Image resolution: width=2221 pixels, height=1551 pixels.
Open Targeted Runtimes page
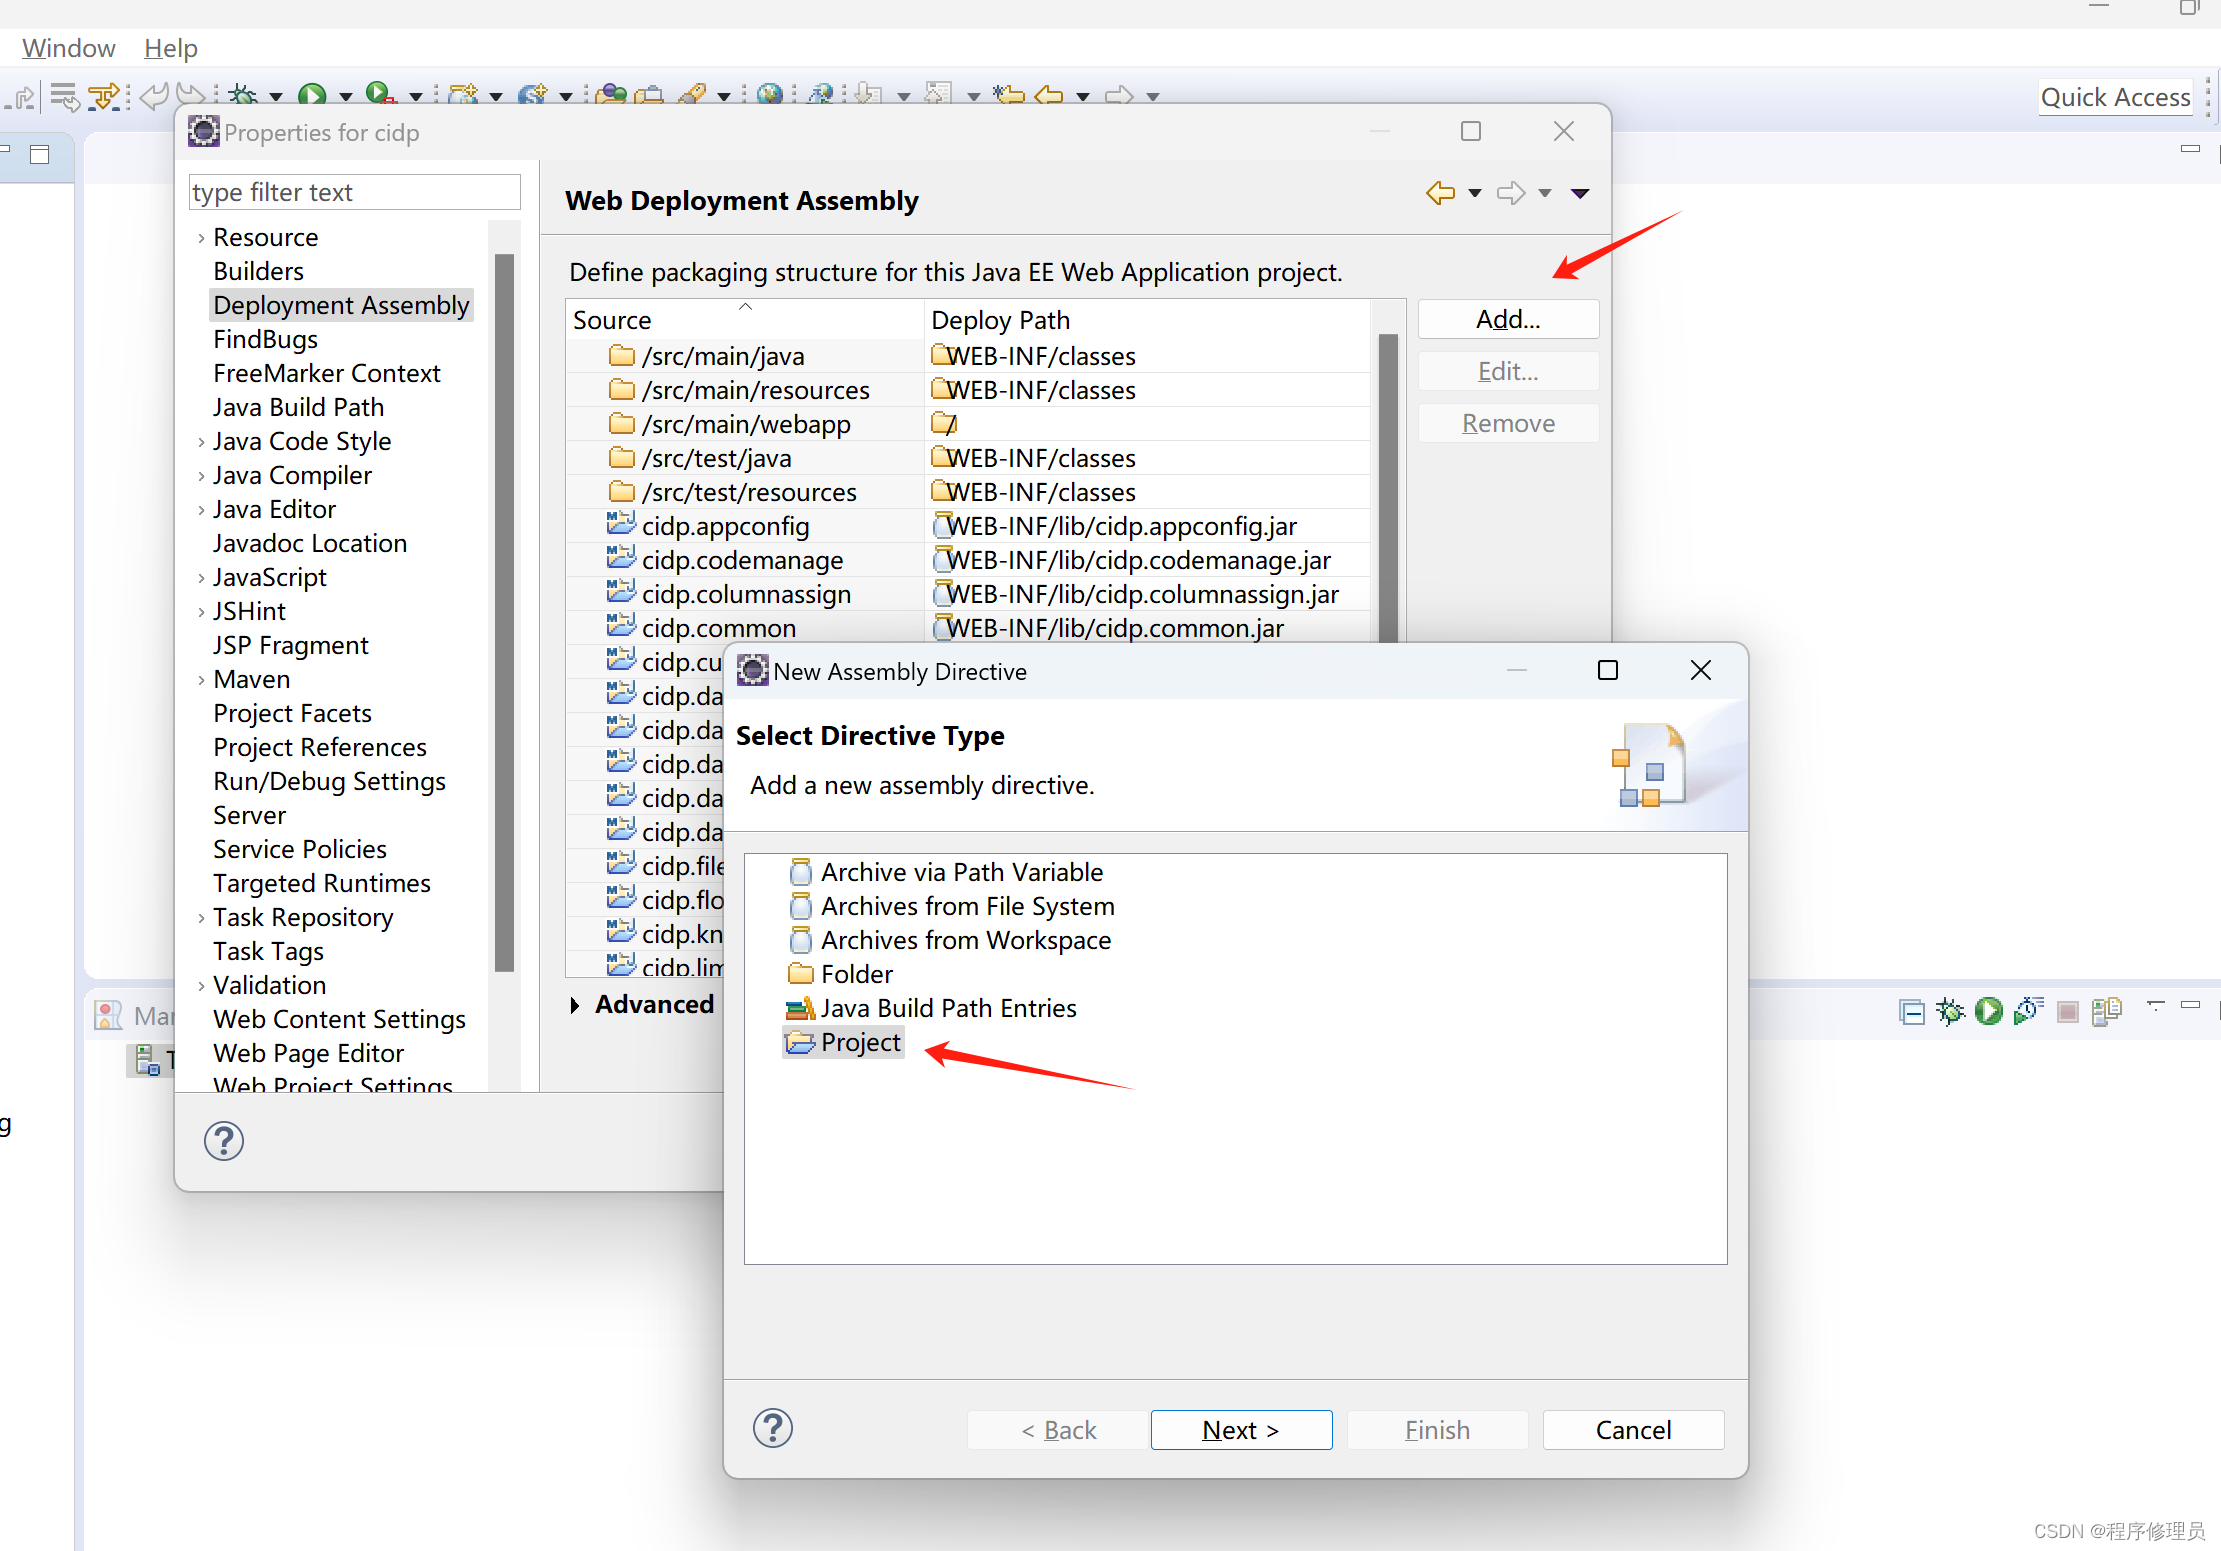coord(321,883)
